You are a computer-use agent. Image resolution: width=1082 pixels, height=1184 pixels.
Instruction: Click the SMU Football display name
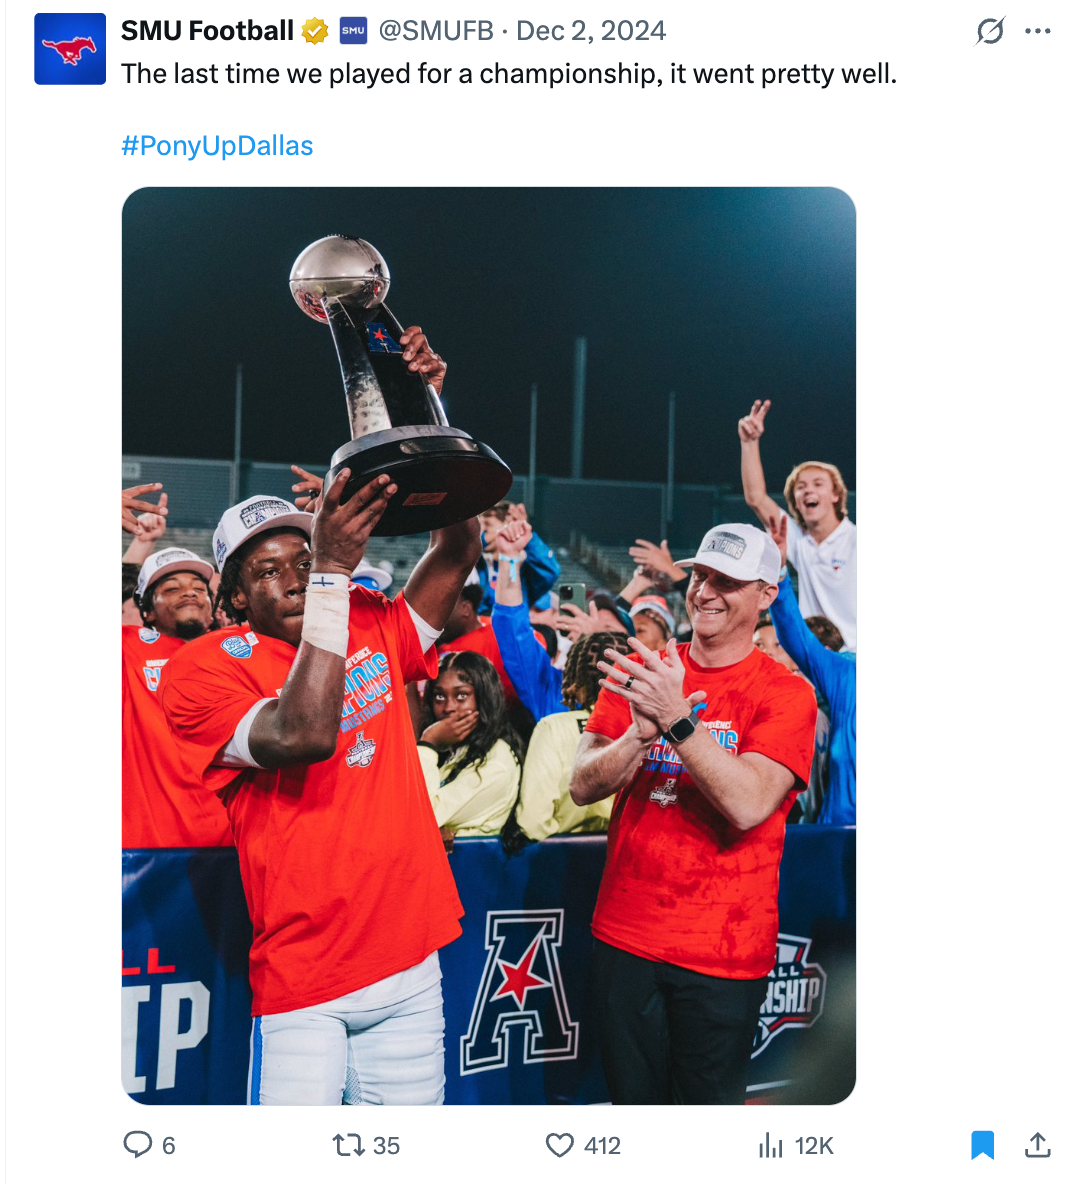click(x=207, y=31)
